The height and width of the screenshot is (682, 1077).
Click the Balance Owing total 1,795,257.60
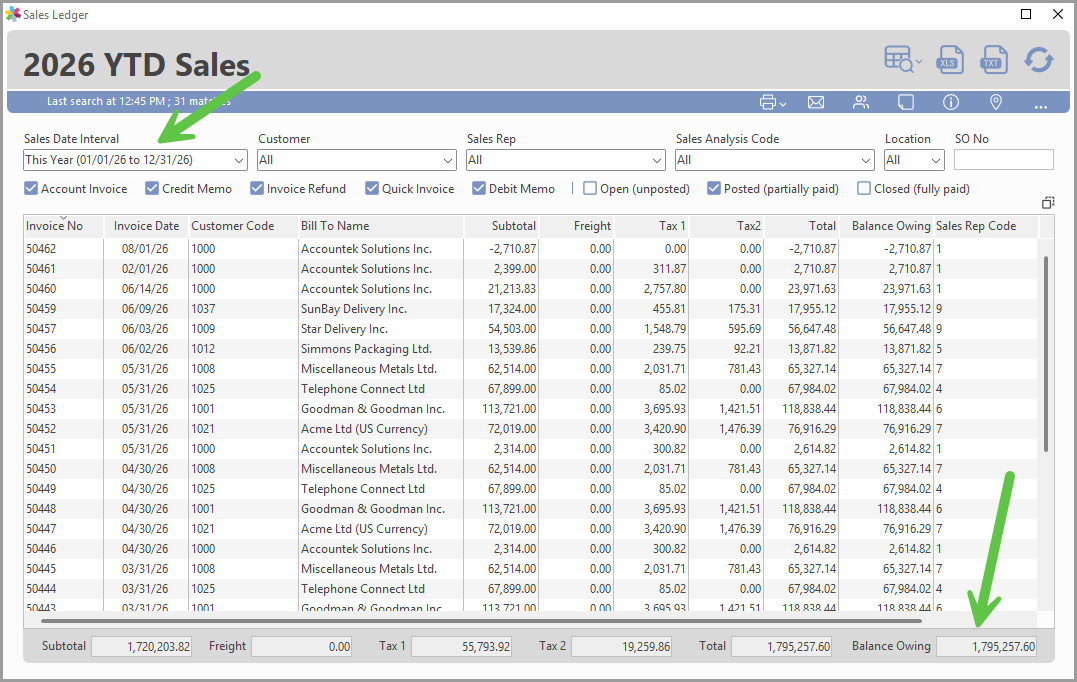click(x=986, y=646)
